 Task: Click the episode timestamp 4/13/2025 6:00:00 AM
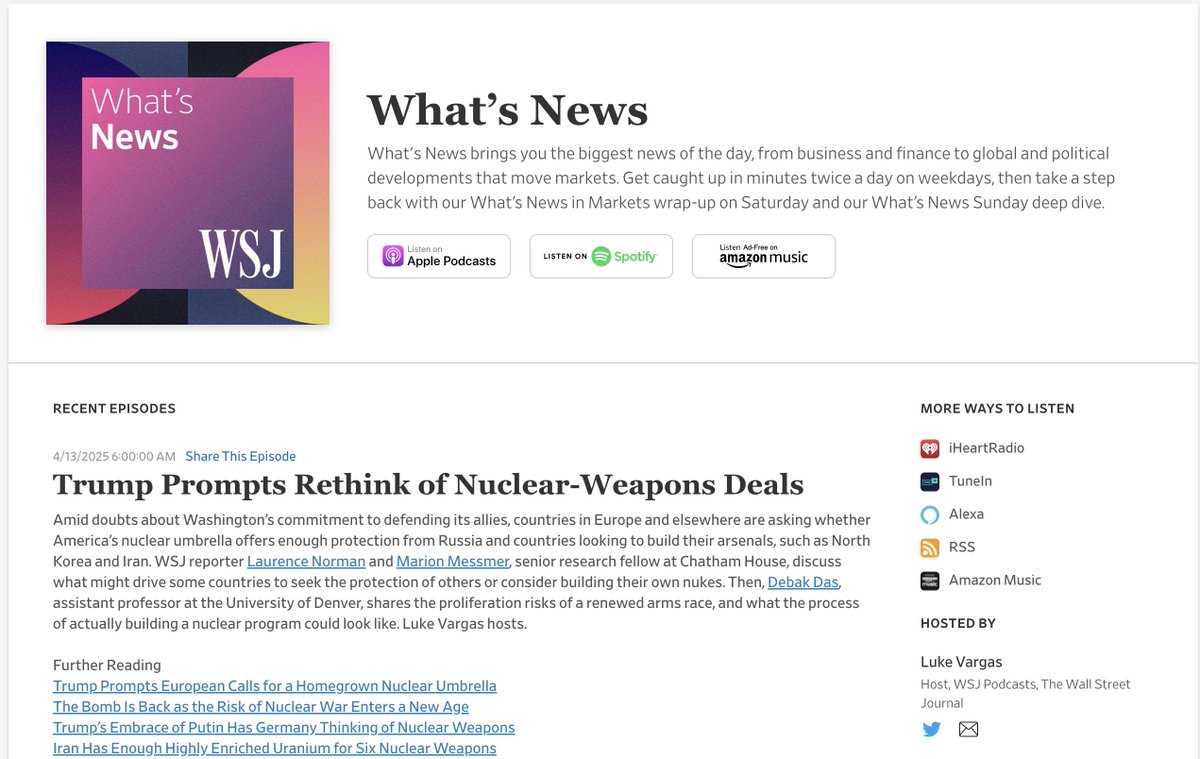(x=114, y=456)
